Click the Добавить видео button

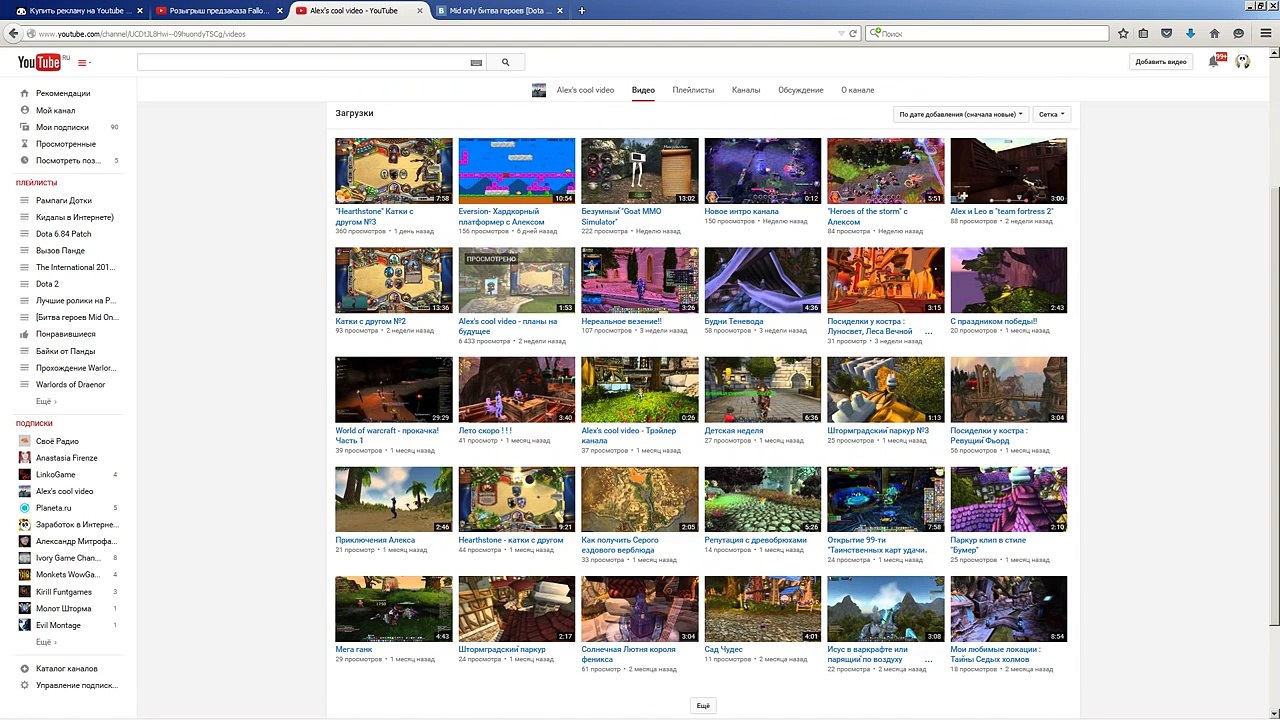click(1161, 62)
